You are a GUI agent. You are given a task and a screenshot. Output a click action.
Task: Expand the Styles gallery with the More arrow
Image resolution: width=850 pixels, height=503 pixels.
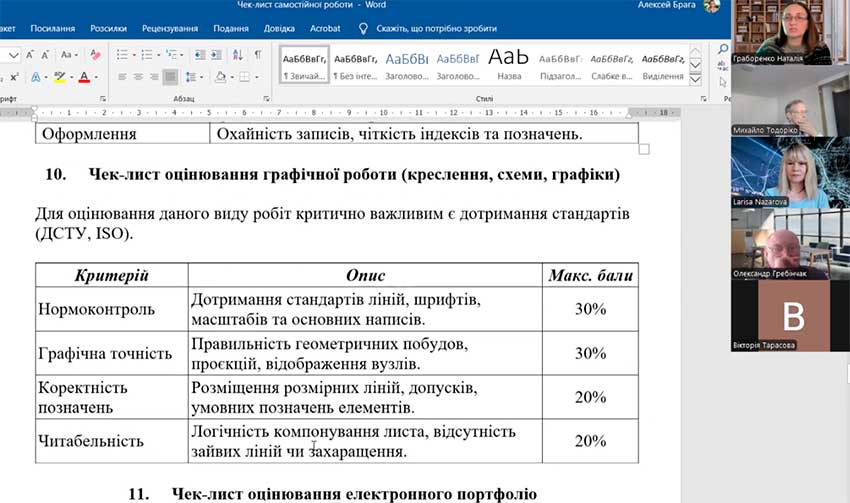(x=696, y=81)
